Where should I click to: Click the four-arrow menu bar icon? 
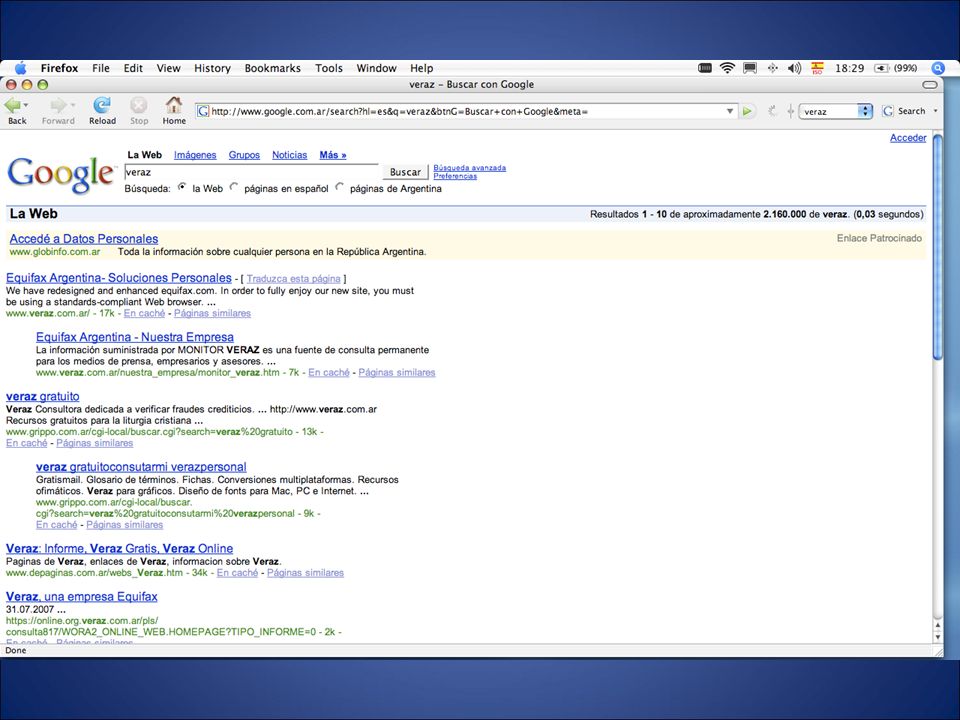pos(773,68)
